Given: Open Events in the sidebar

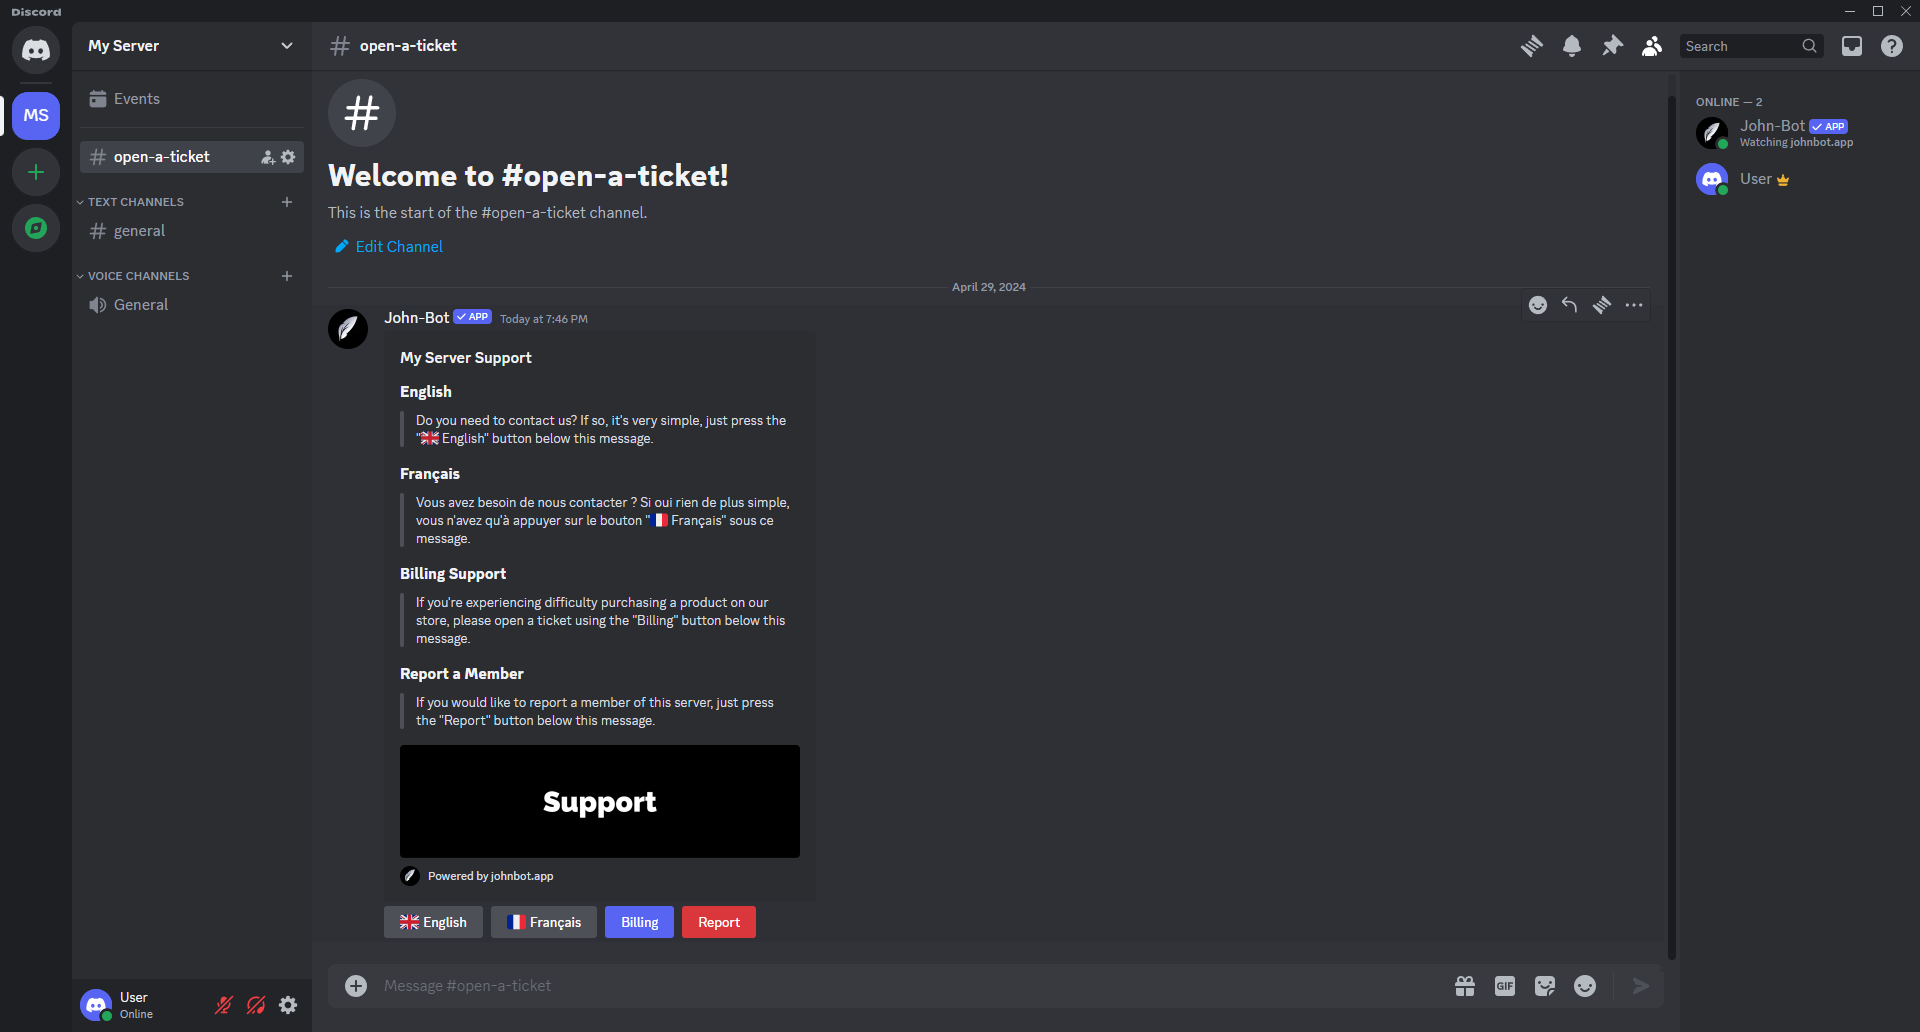Looking at the screenshot, I should 136,99.
